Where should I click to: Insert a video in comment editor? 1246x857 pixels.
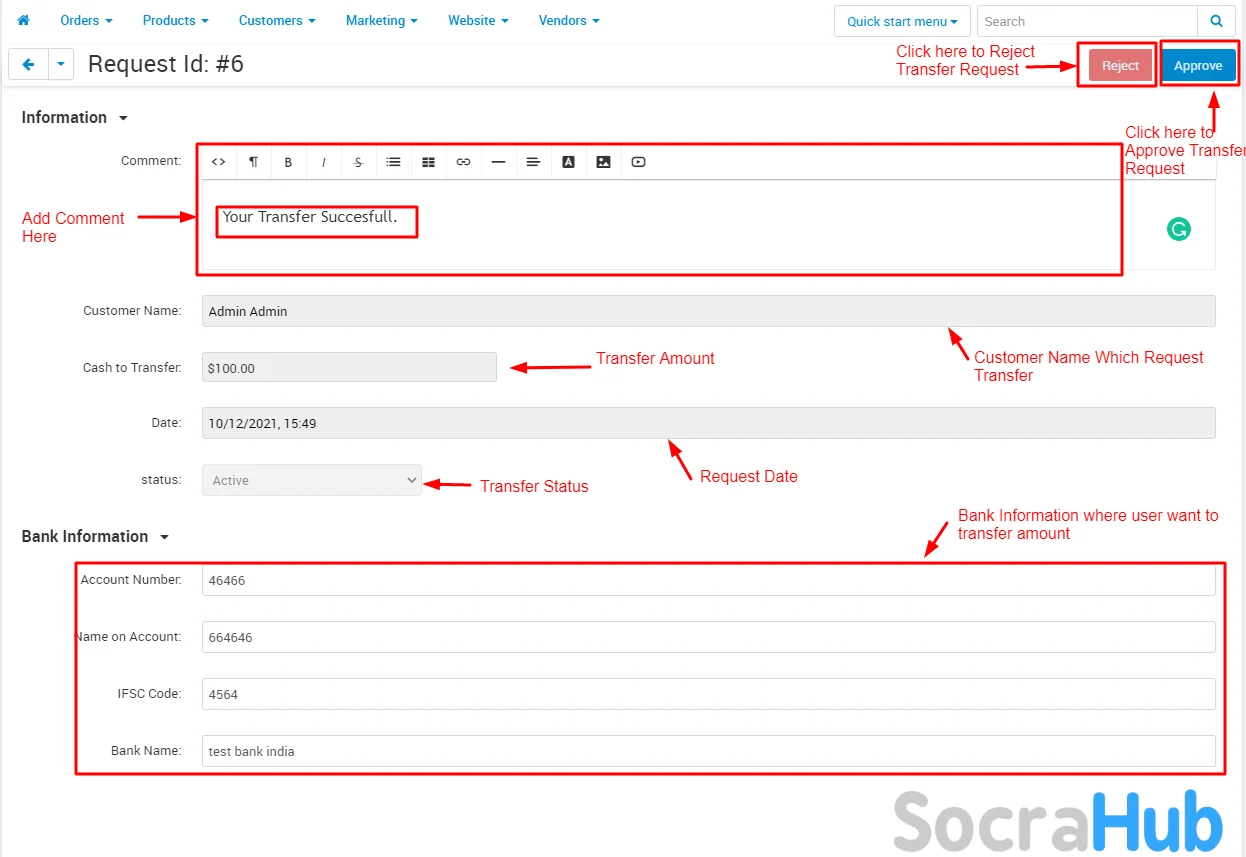(638, 162)
